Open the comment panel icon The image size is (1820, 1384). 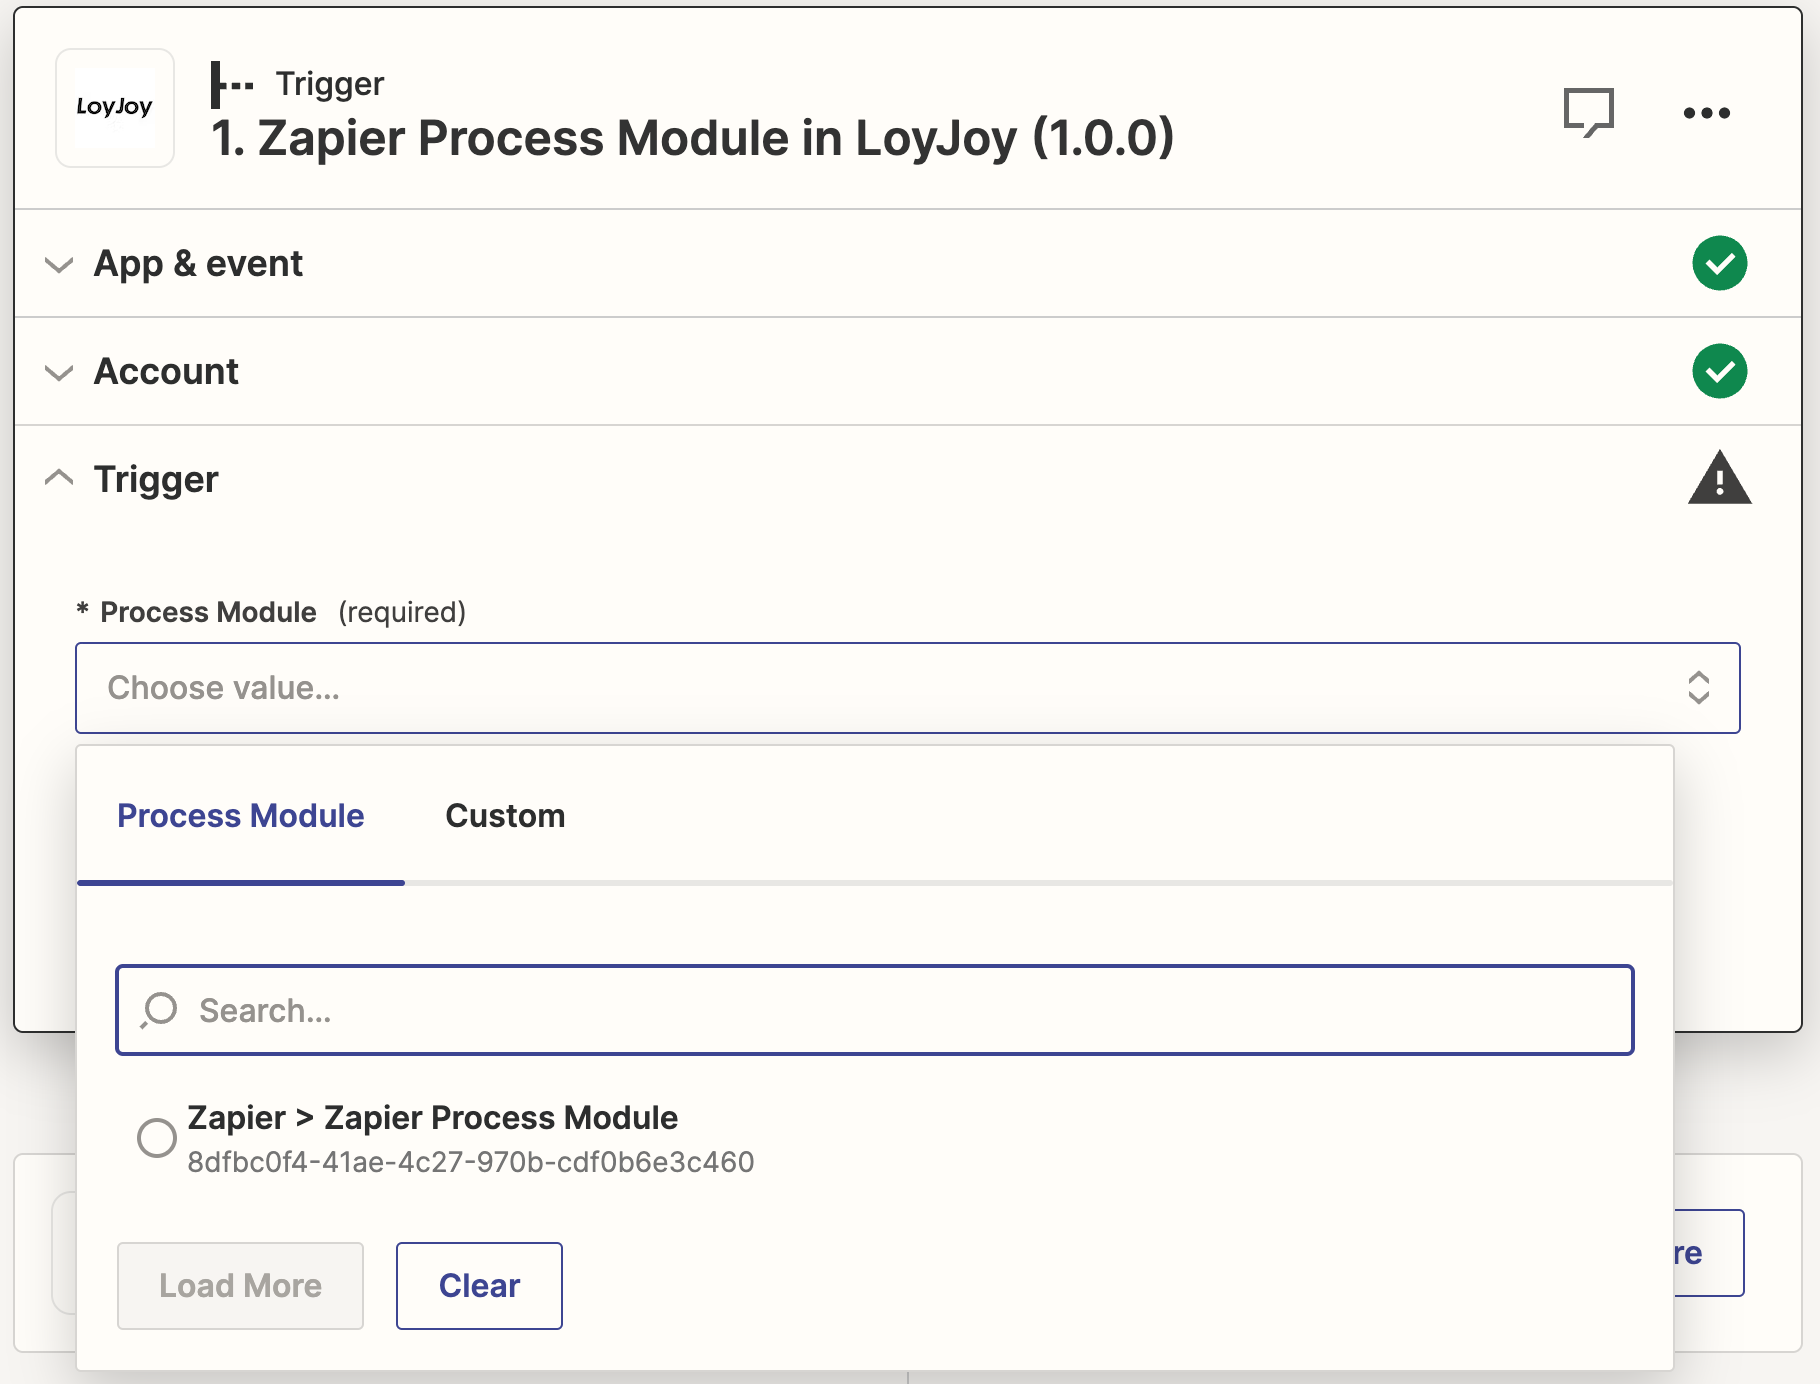pyautogui.click(x=1590, y=111)
